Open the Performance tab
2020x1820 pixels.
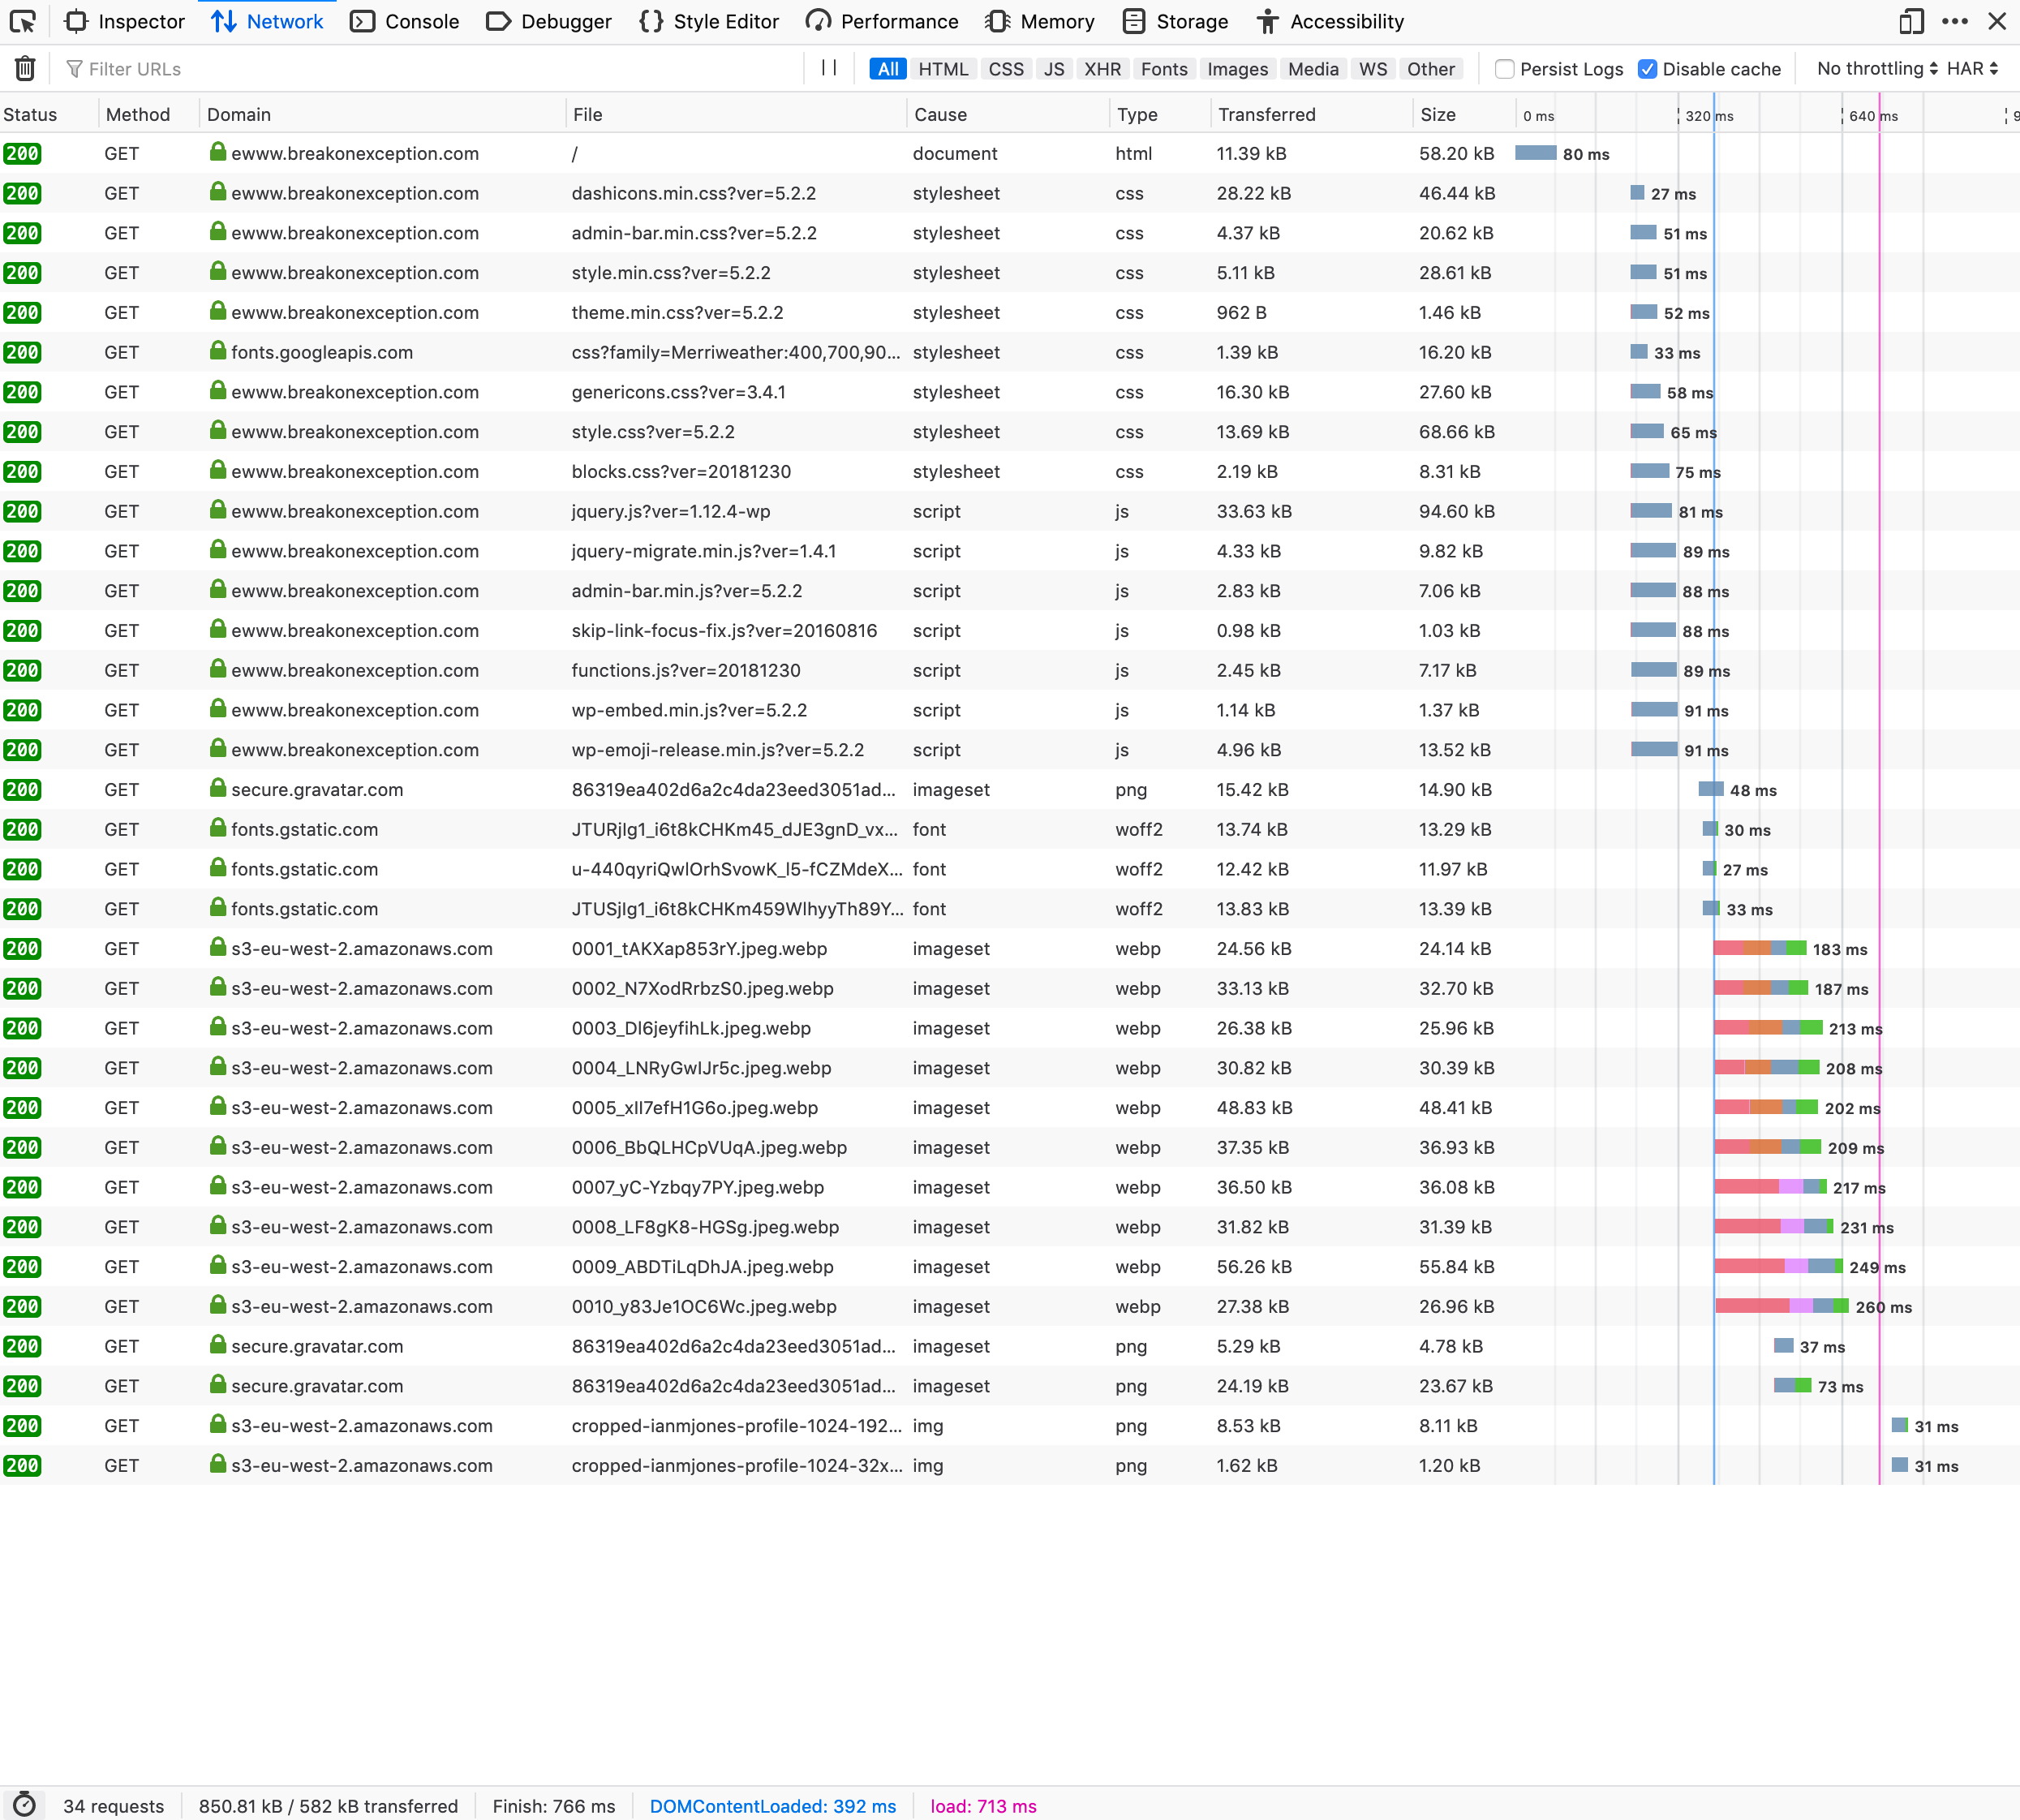tap(881, 21)
